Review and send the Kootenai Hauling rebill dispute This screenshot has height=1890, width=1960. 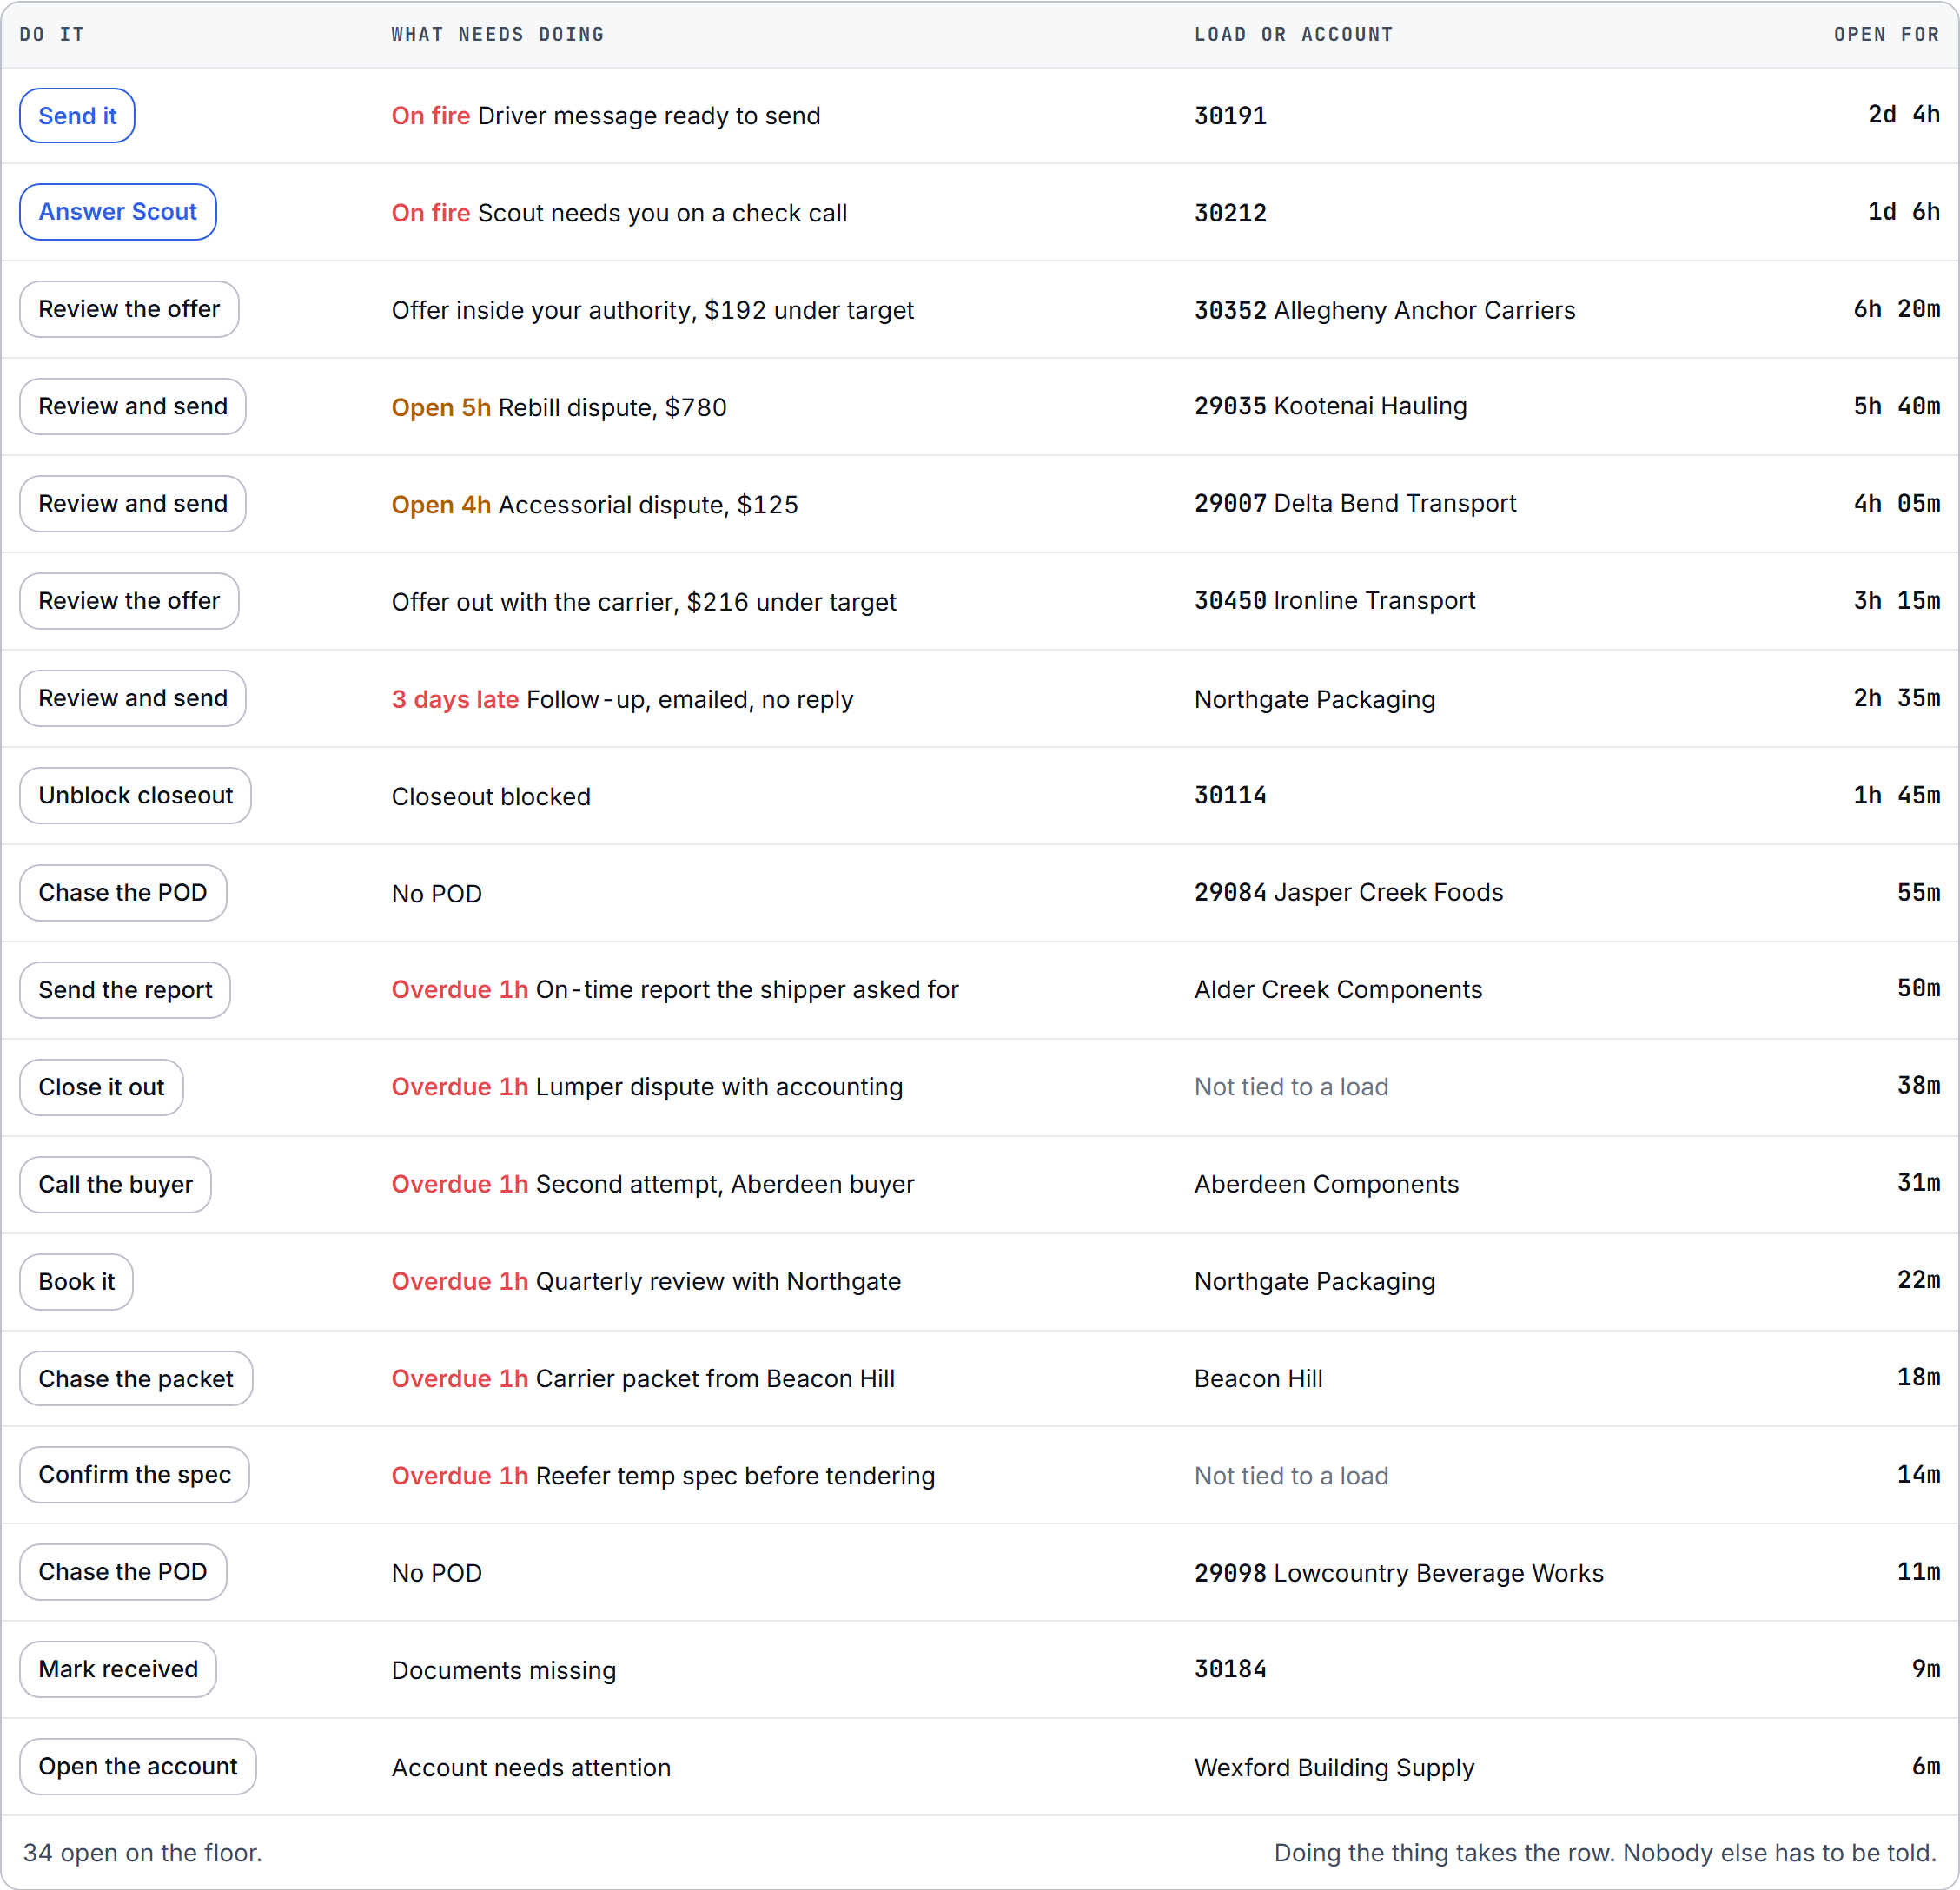coord(133,406)
